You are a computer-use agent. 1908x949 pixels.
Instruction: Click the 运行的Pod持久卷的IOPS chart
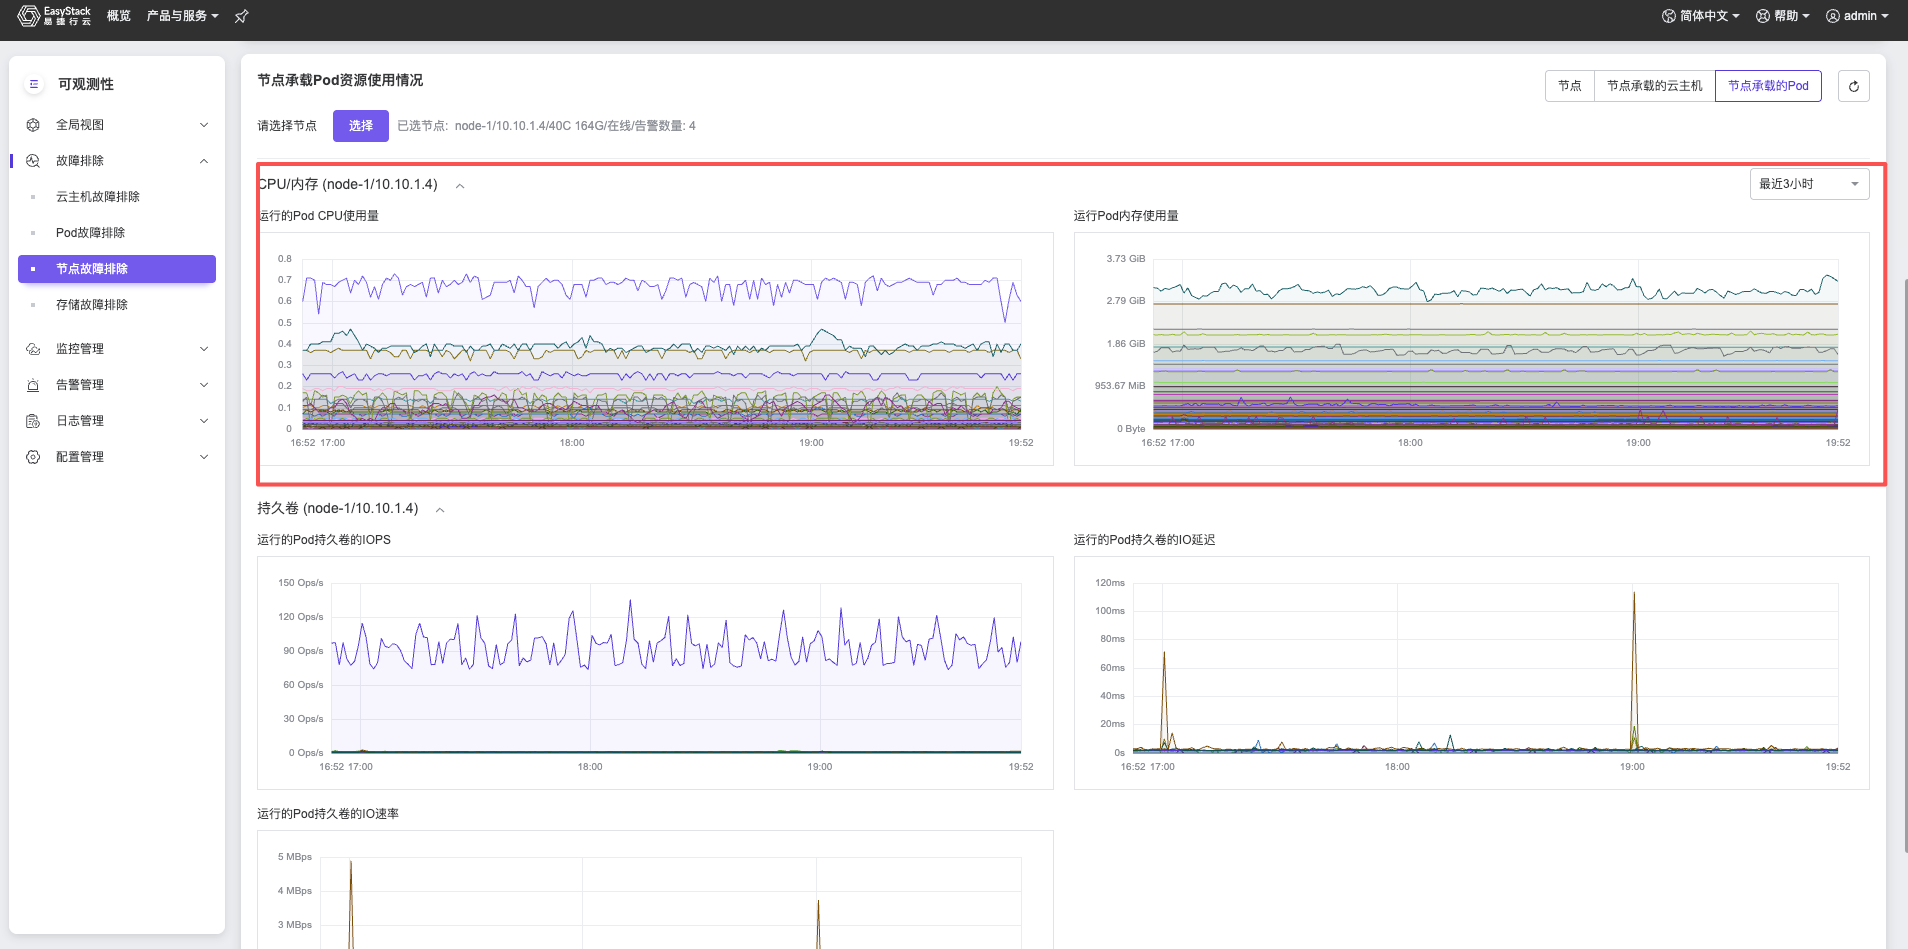point(655,673)
